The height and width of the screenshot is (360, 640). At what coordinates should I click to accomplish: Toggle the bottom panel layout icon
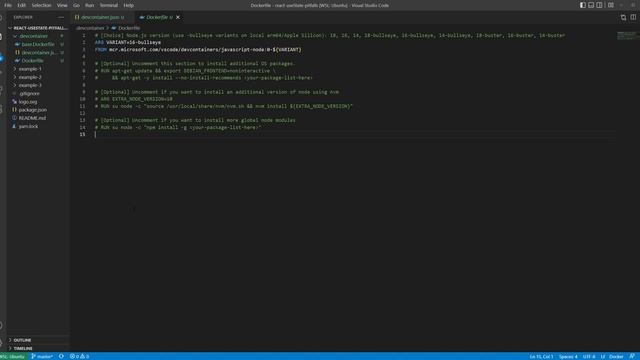tap(591, 5)
